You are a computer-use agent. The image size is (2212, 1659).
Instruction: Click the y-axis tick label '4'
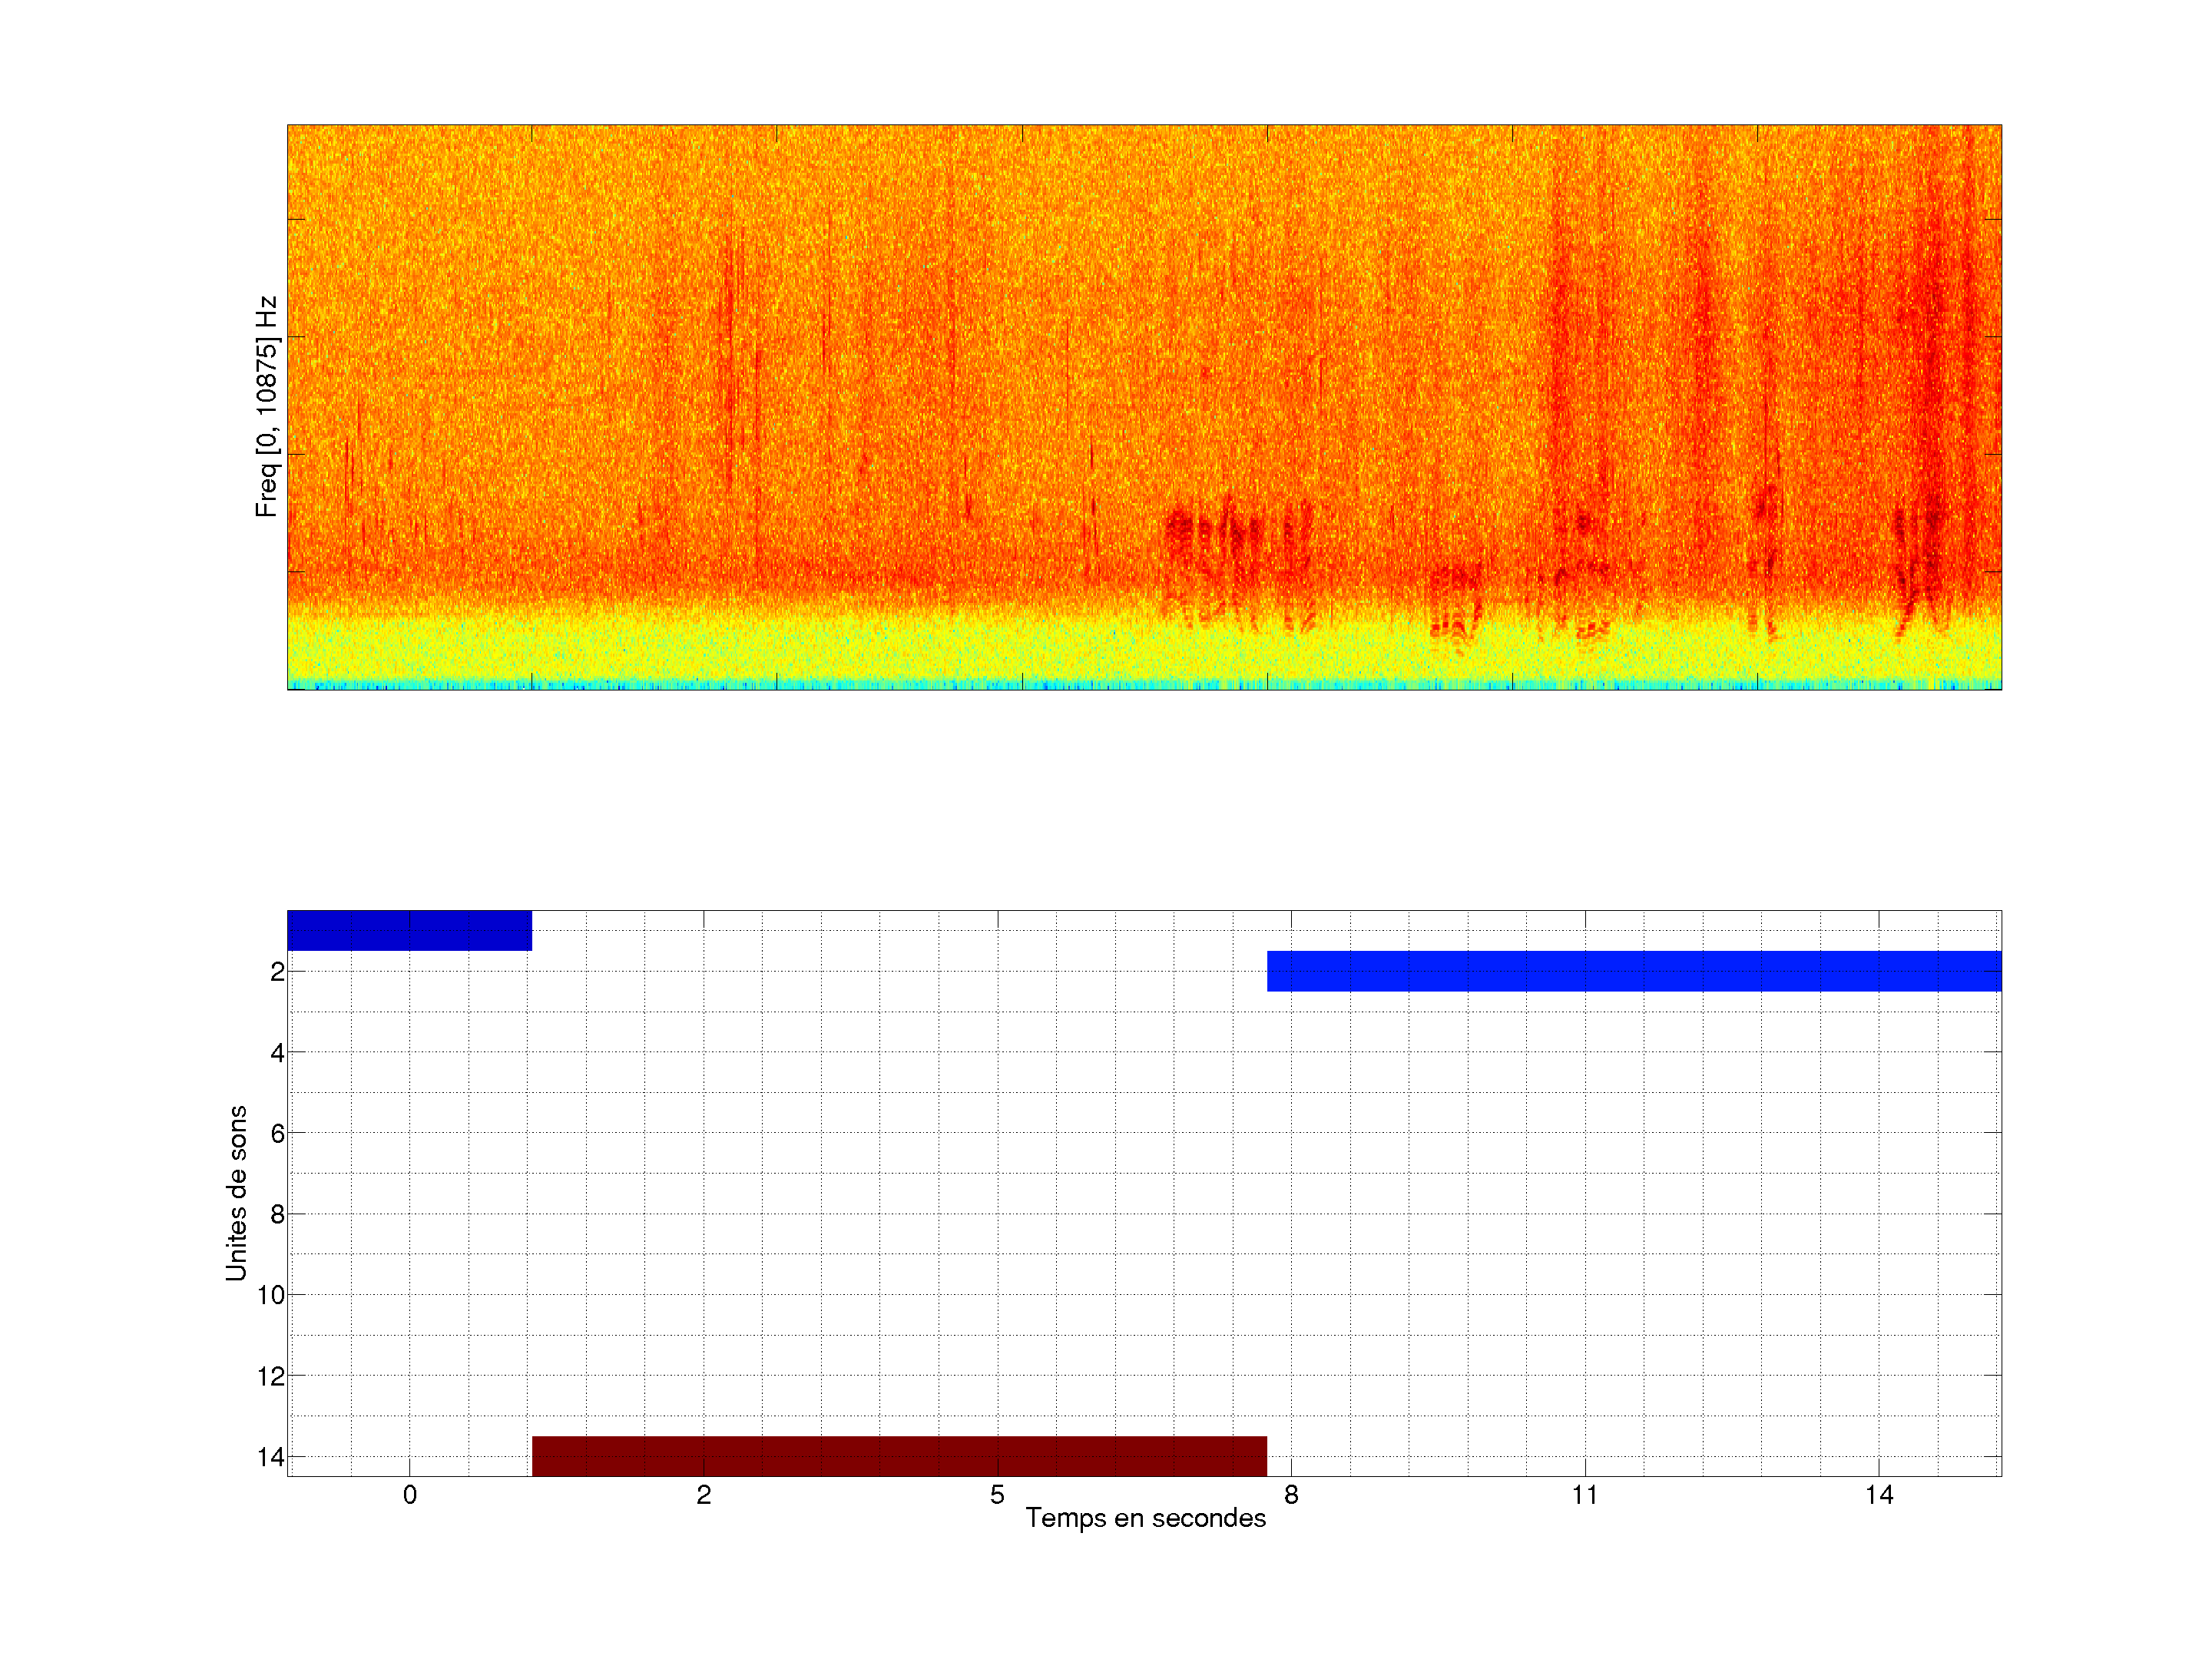point(277,1052)
